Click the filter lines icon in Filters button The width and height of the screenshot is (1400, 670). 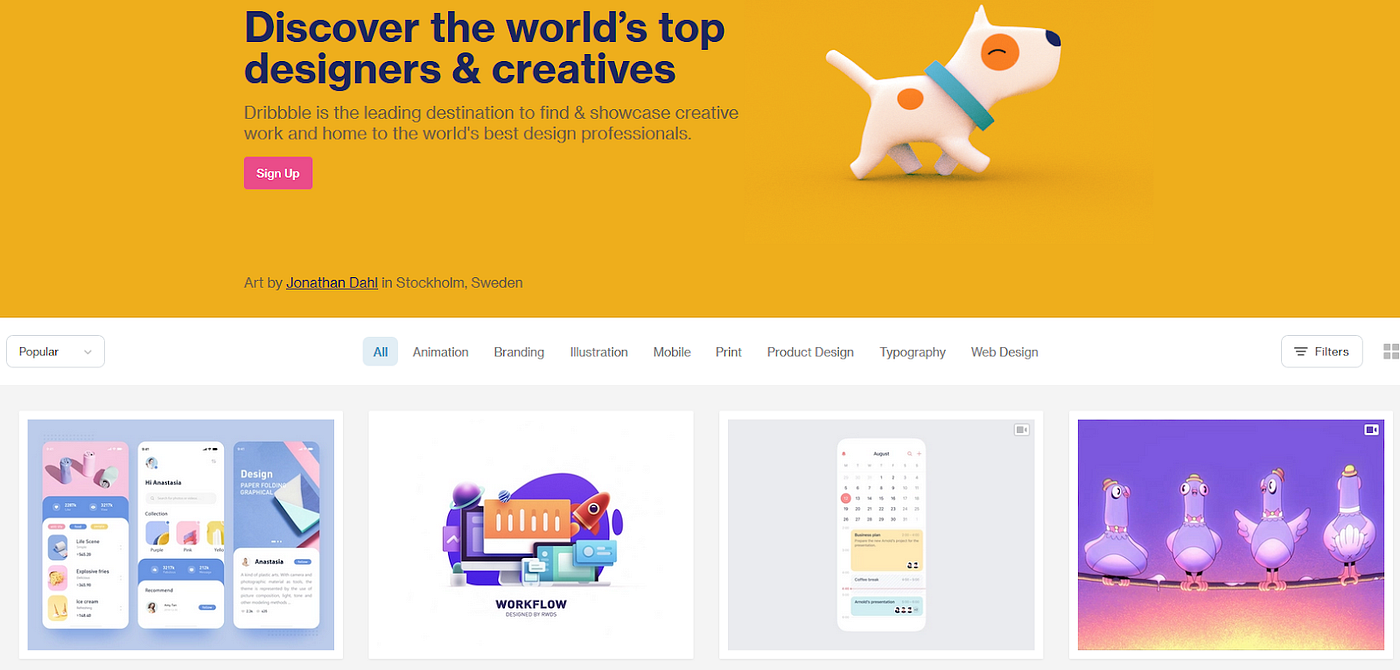[x=1301, y=352]
